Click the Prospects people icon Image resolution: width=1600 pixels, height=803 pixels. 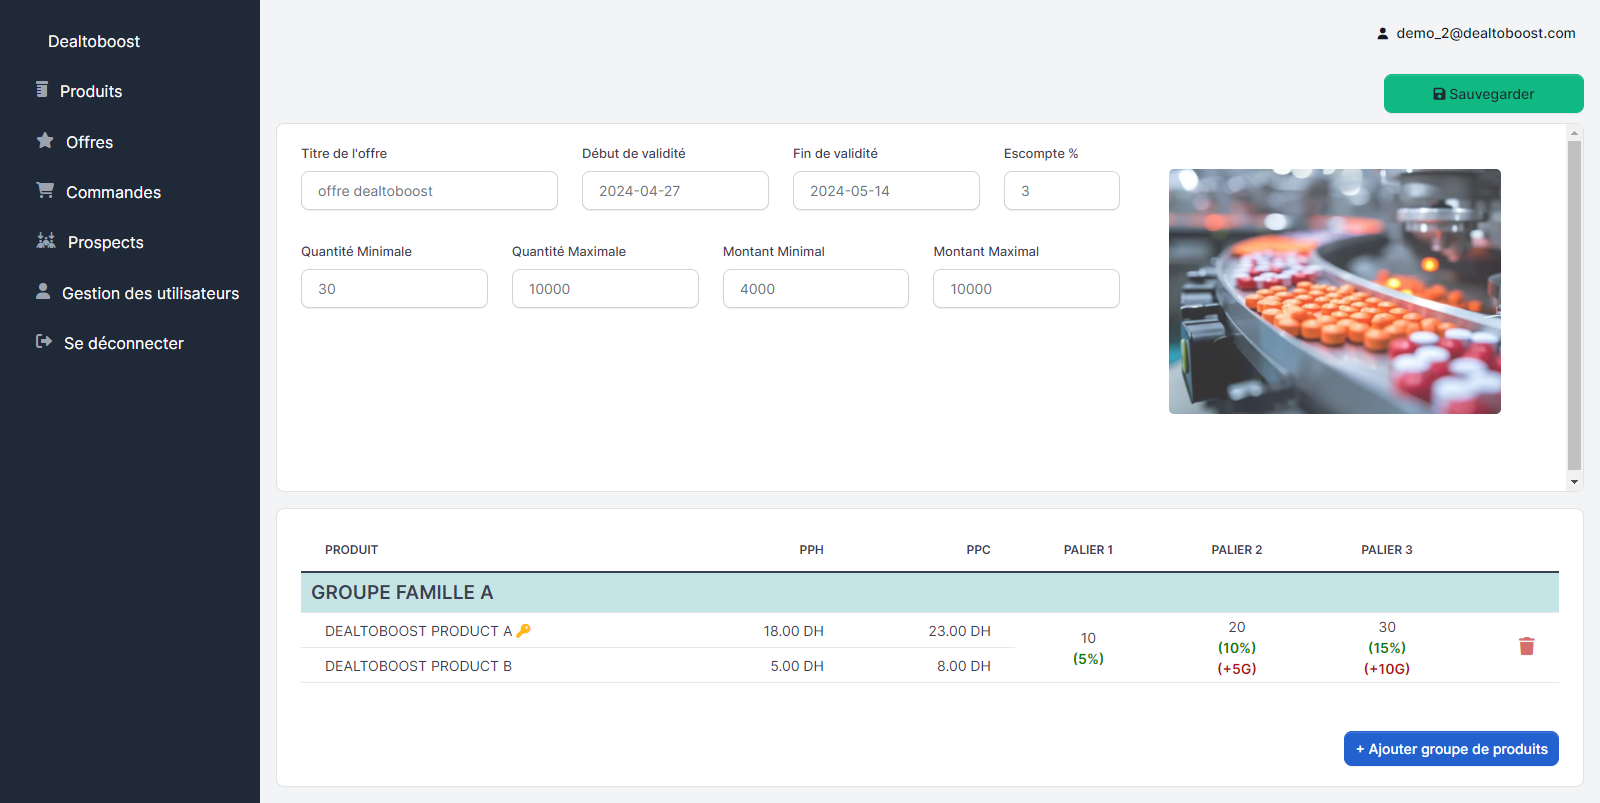coord(46,241)
